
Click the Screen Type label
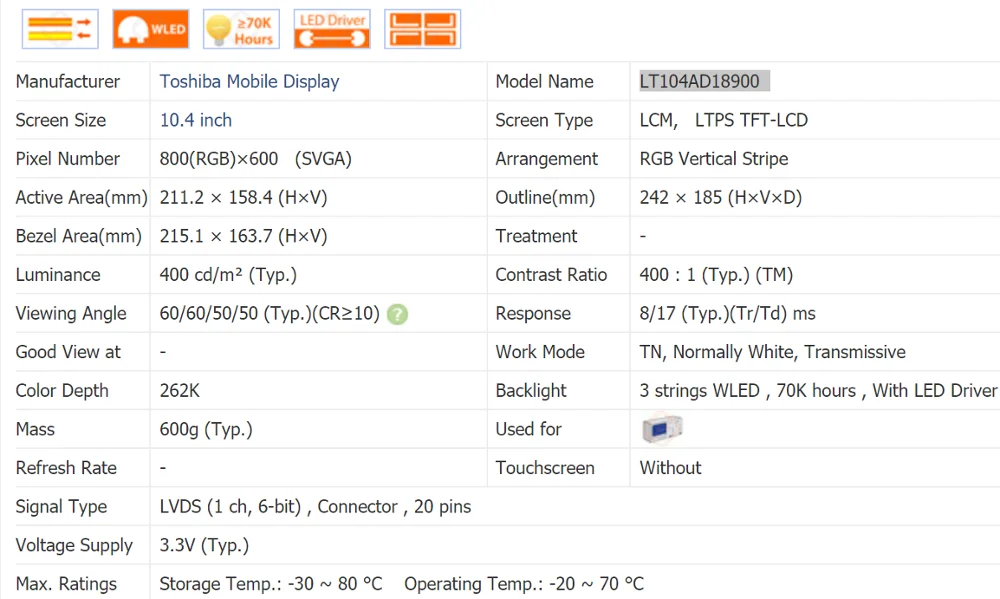coord(544,120)
